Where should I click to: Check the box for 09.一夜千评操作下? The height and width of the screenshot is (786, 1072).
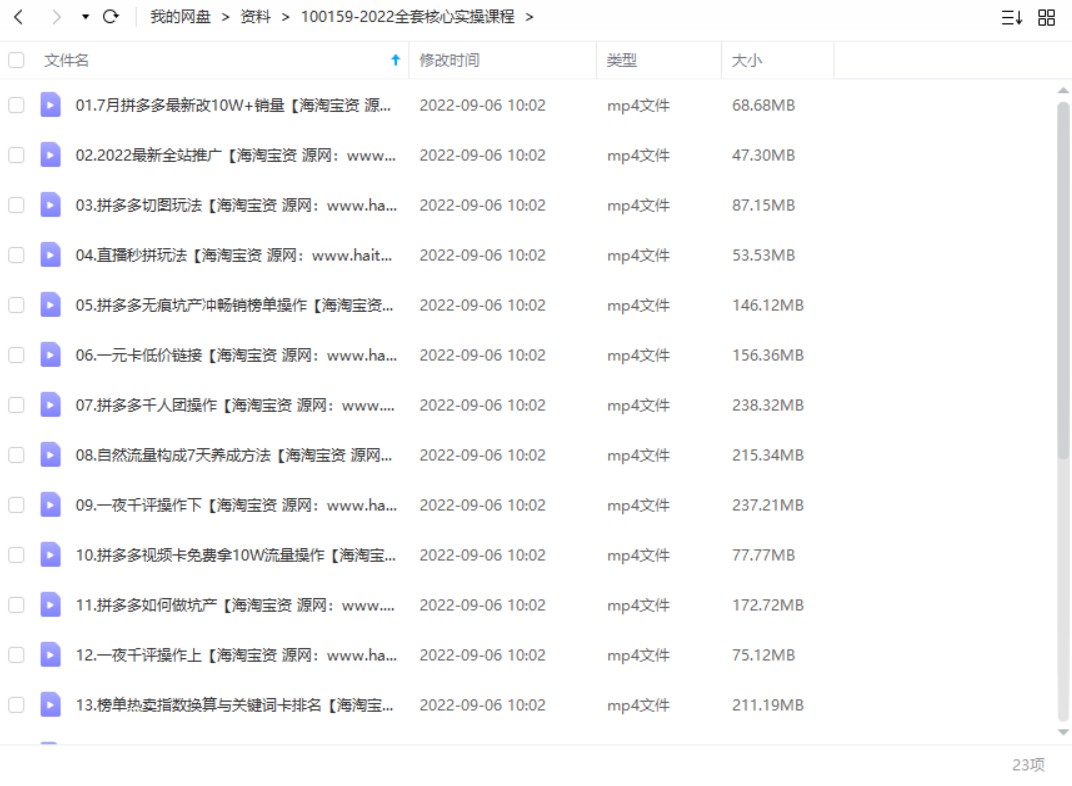[16, 505]
